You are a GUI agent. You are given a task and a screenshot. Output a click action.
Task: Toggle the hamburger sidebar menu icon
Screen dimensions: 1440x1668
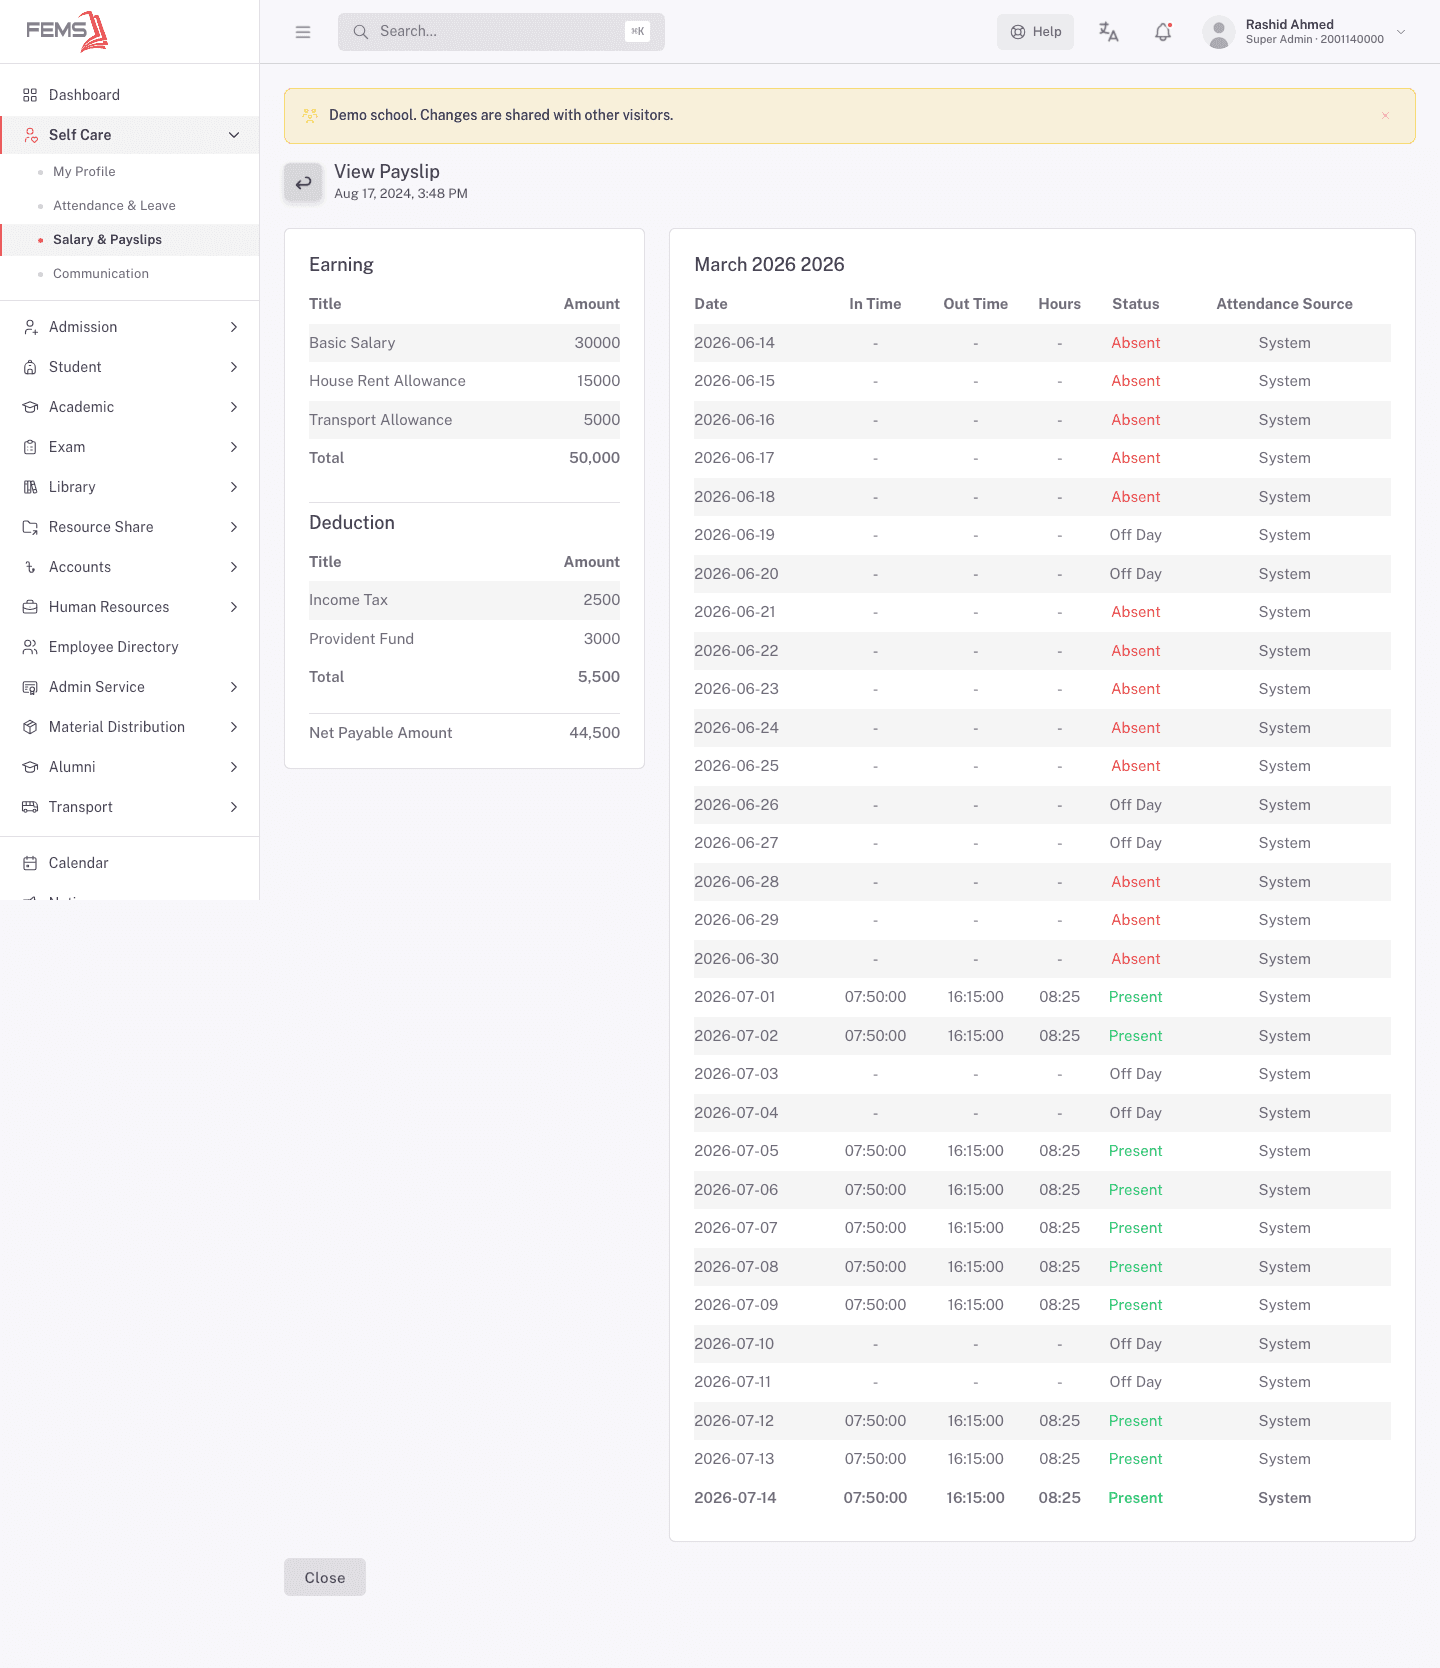pyautogui.click(x=303, y=32)
